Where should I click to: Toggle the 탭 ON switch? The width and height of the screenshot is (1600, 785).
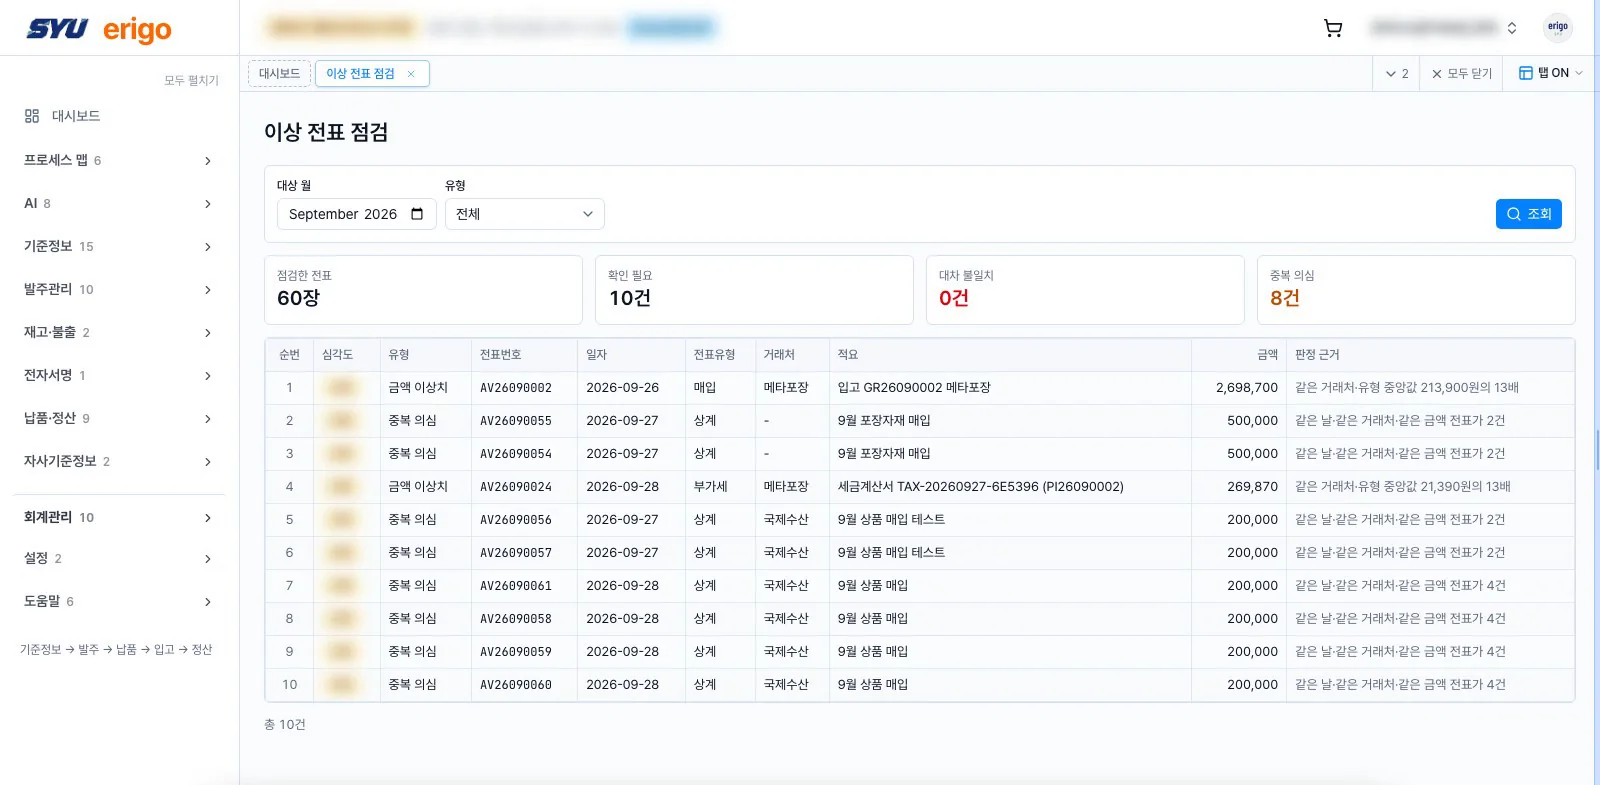1550,73
